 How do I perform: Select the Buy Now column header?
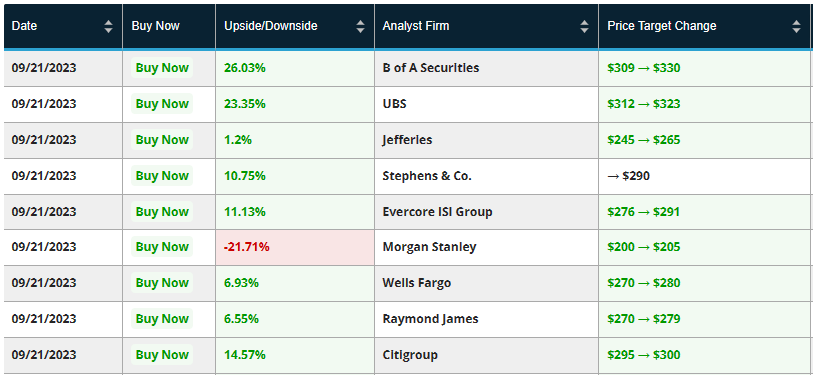point(169,26)
